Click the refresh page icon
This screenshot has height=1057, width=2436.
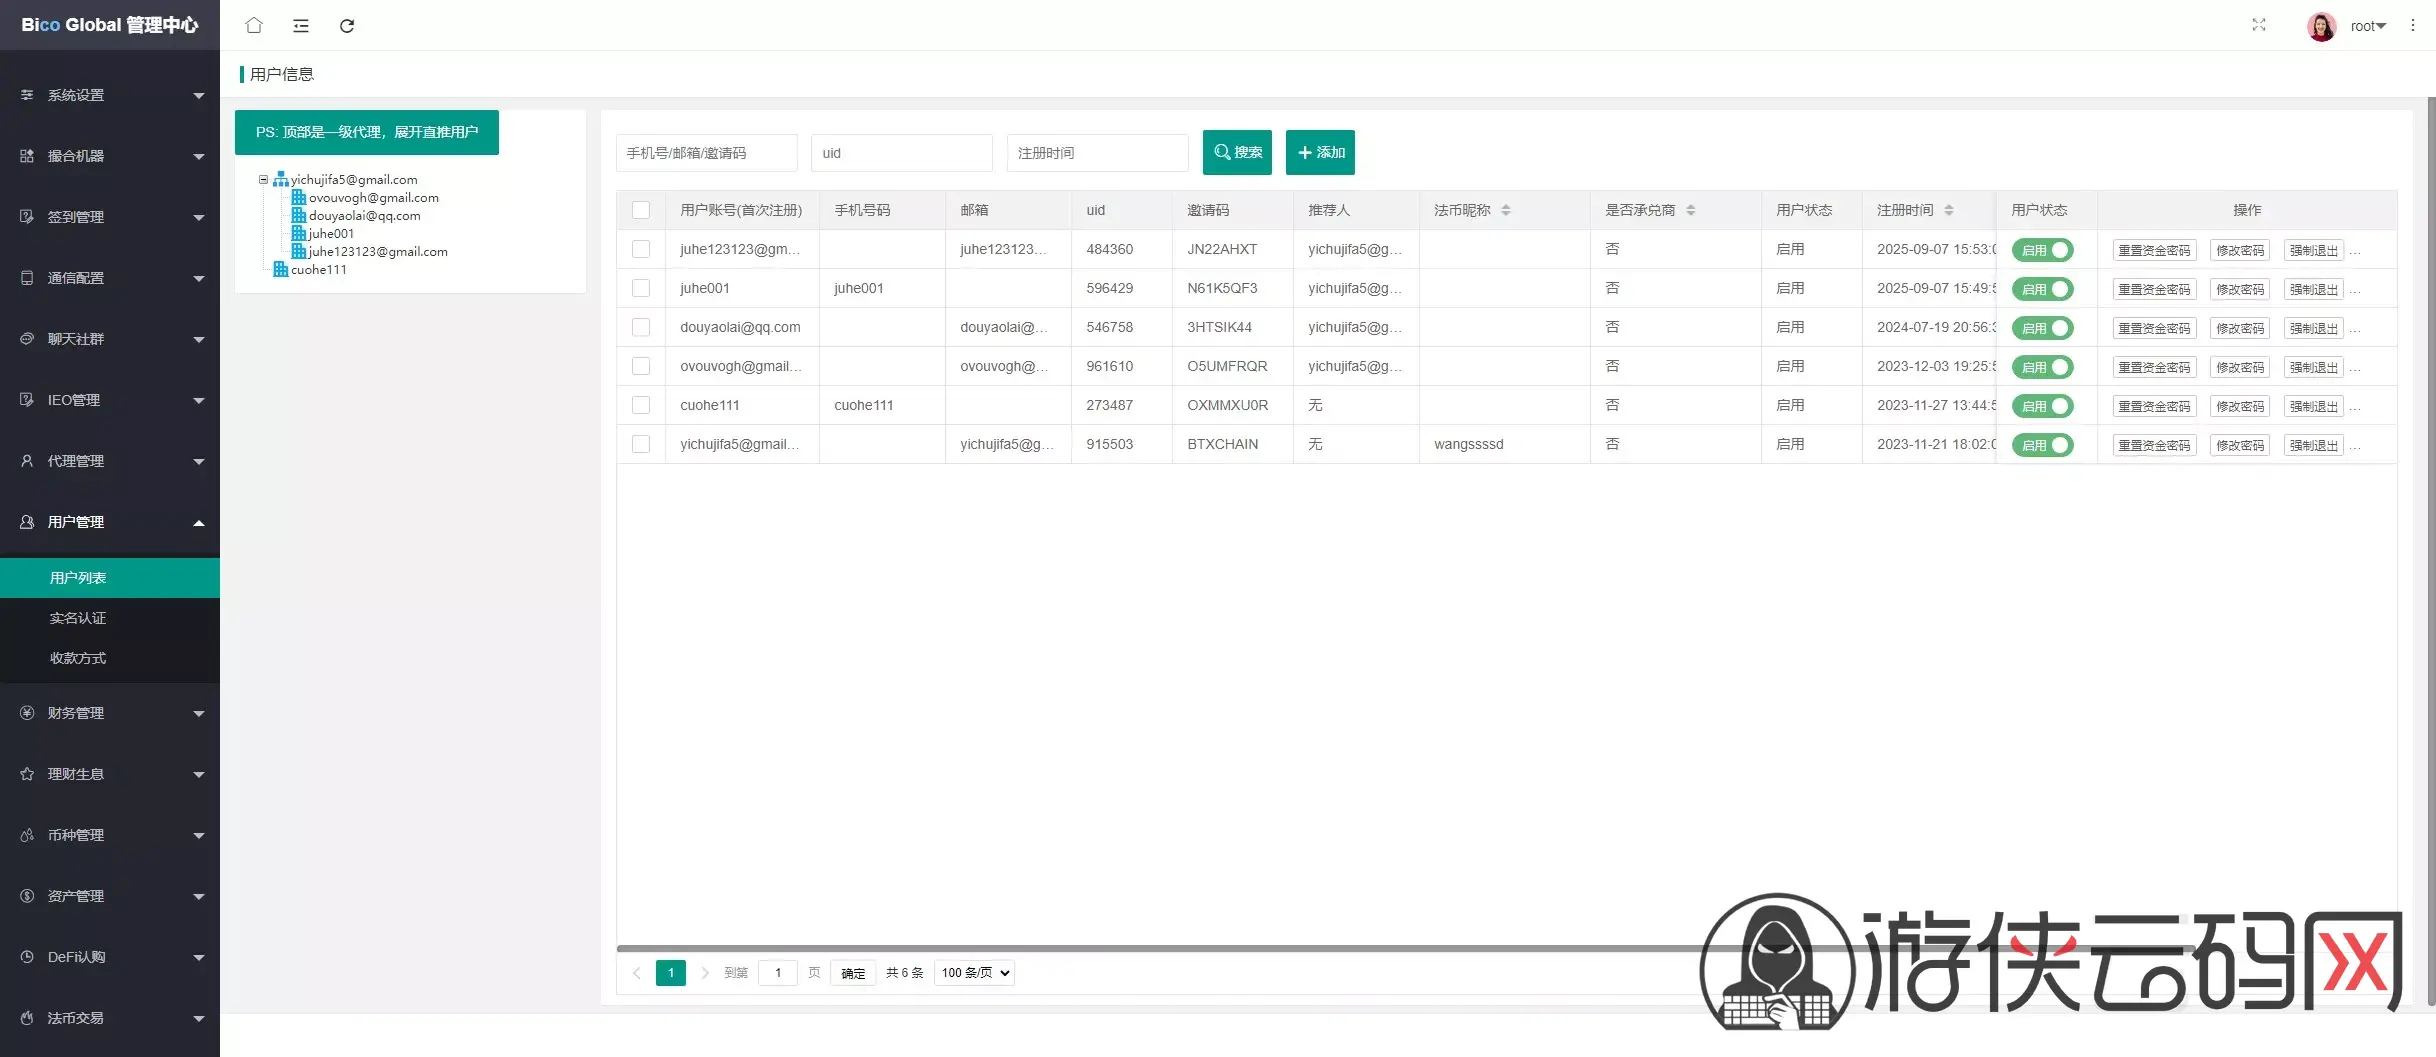coord(347,26)
